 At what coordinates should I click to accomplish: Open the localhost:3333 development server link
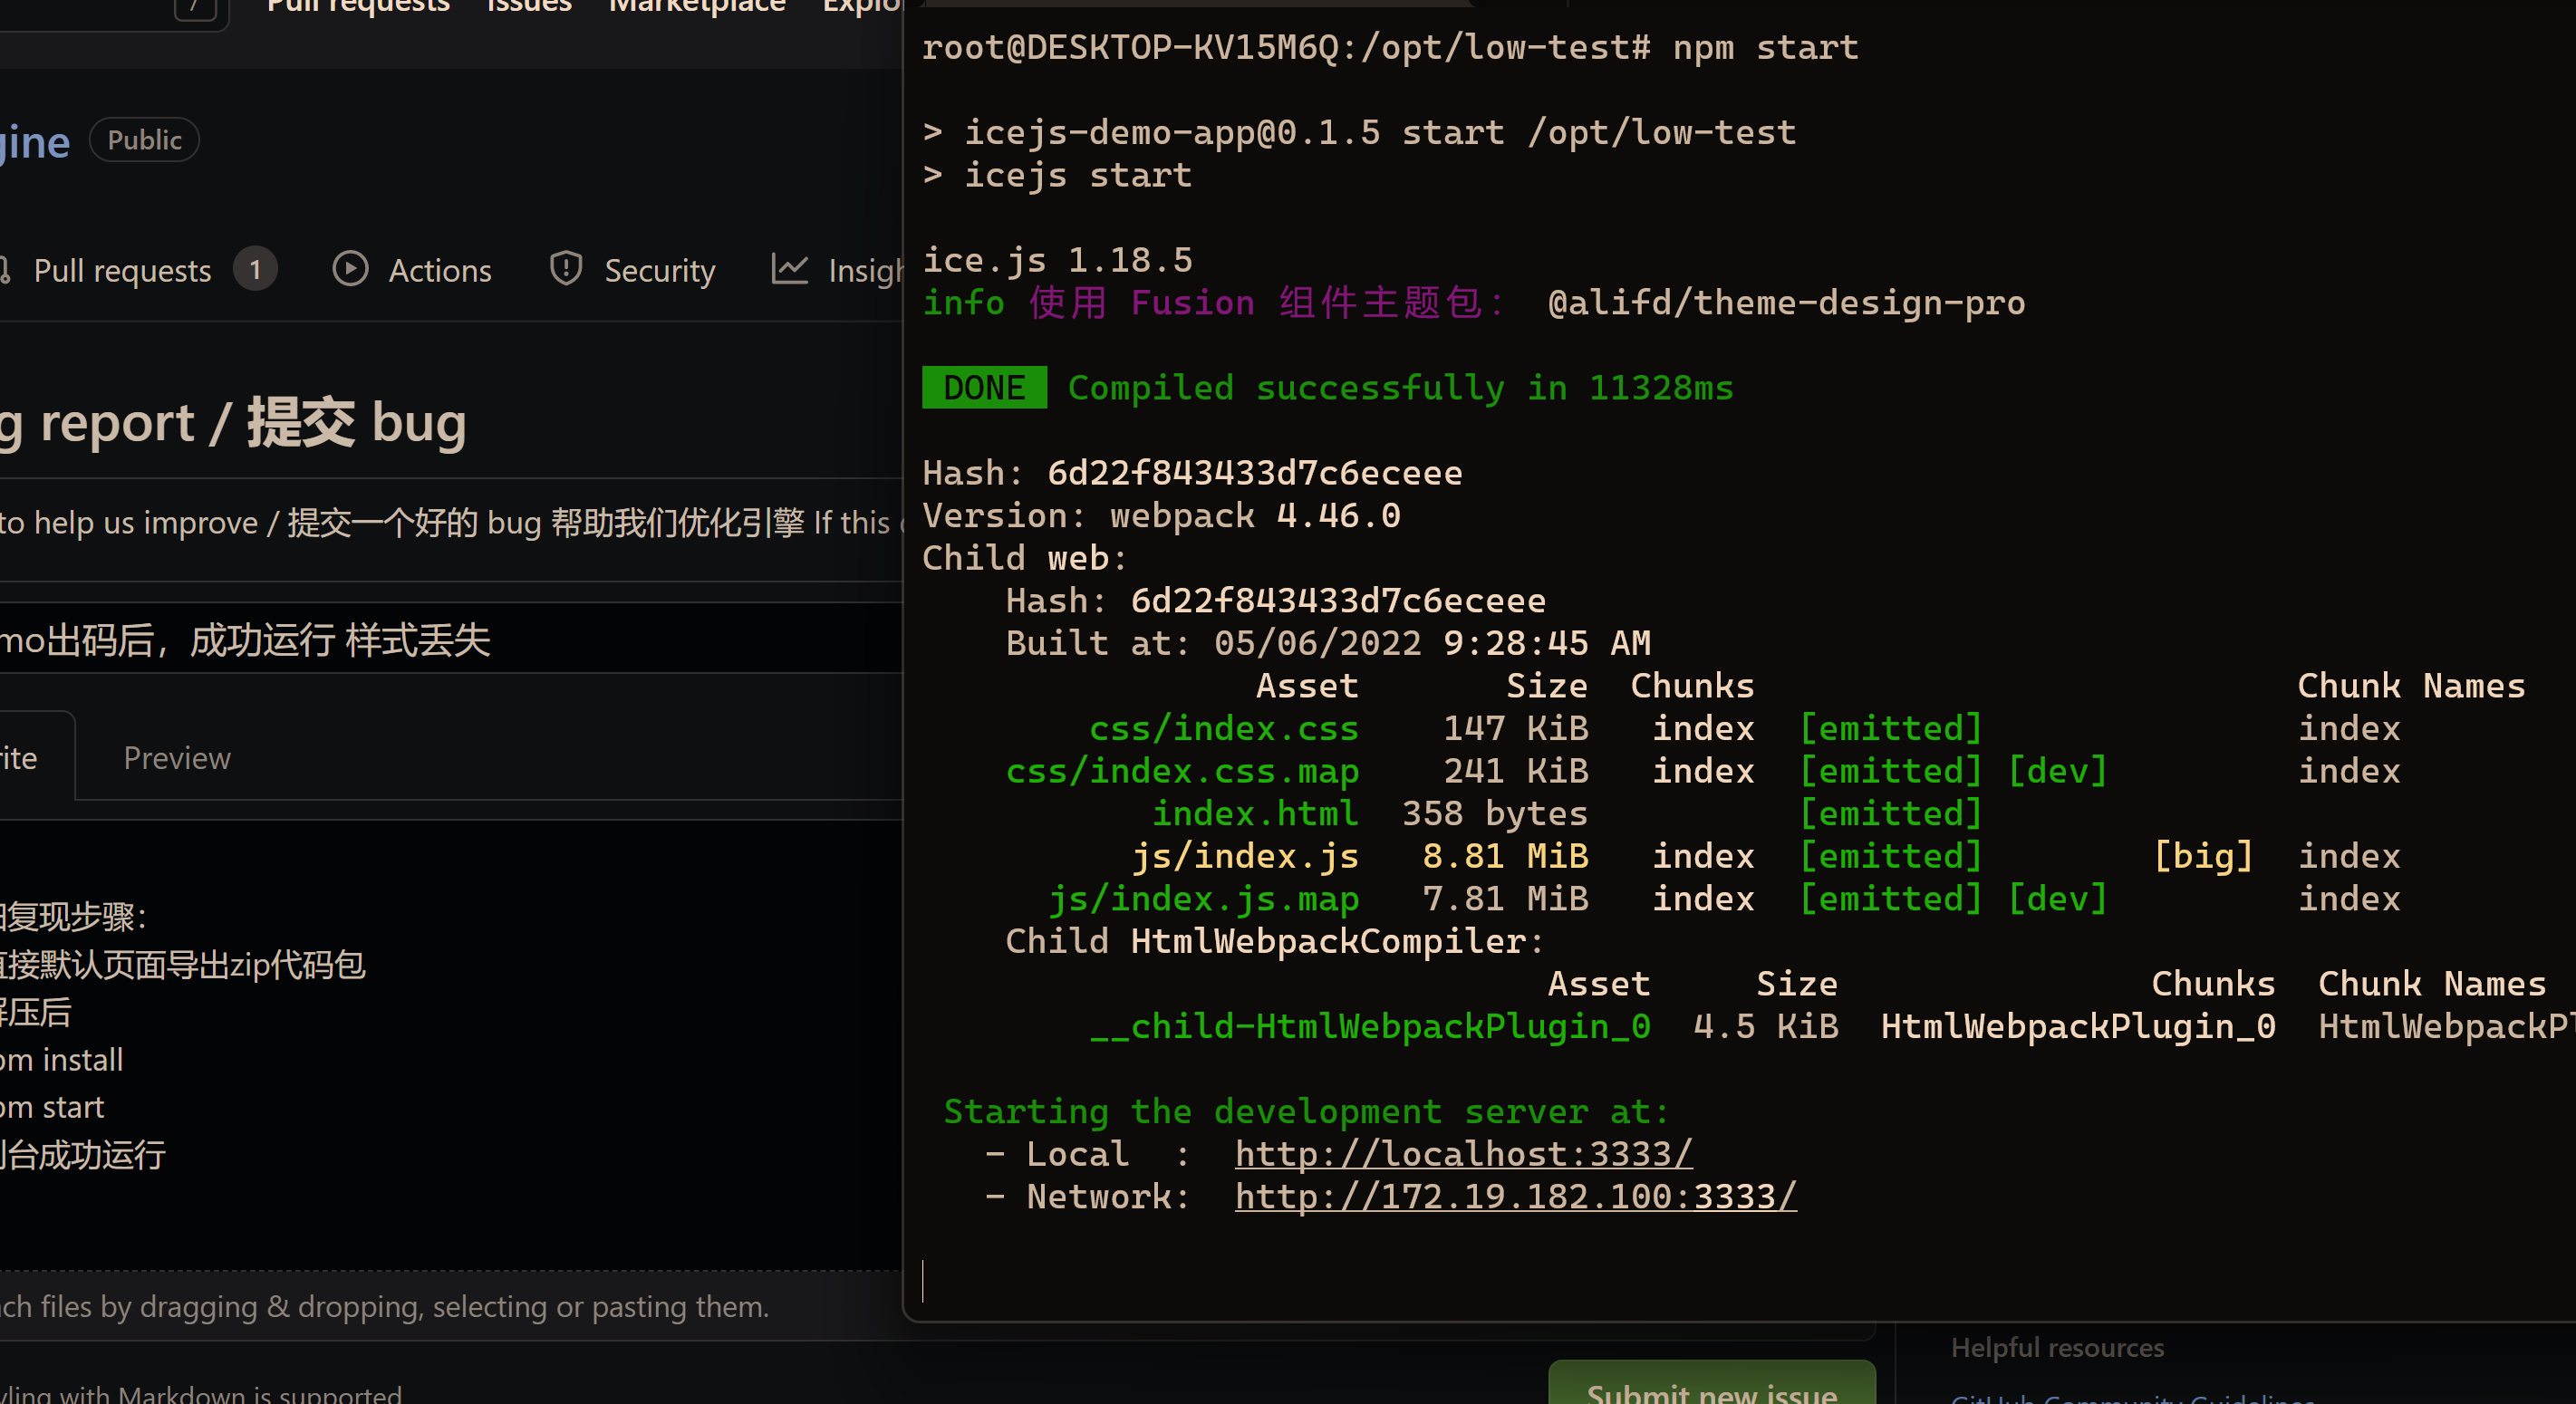[1462, 1153]
